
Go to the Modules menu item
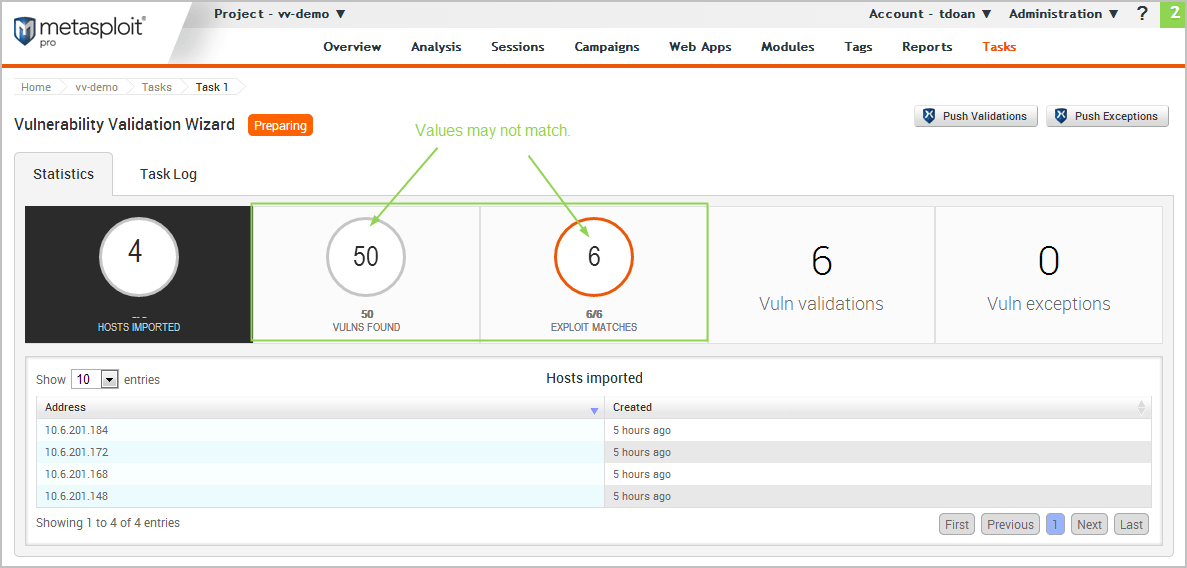787,47
